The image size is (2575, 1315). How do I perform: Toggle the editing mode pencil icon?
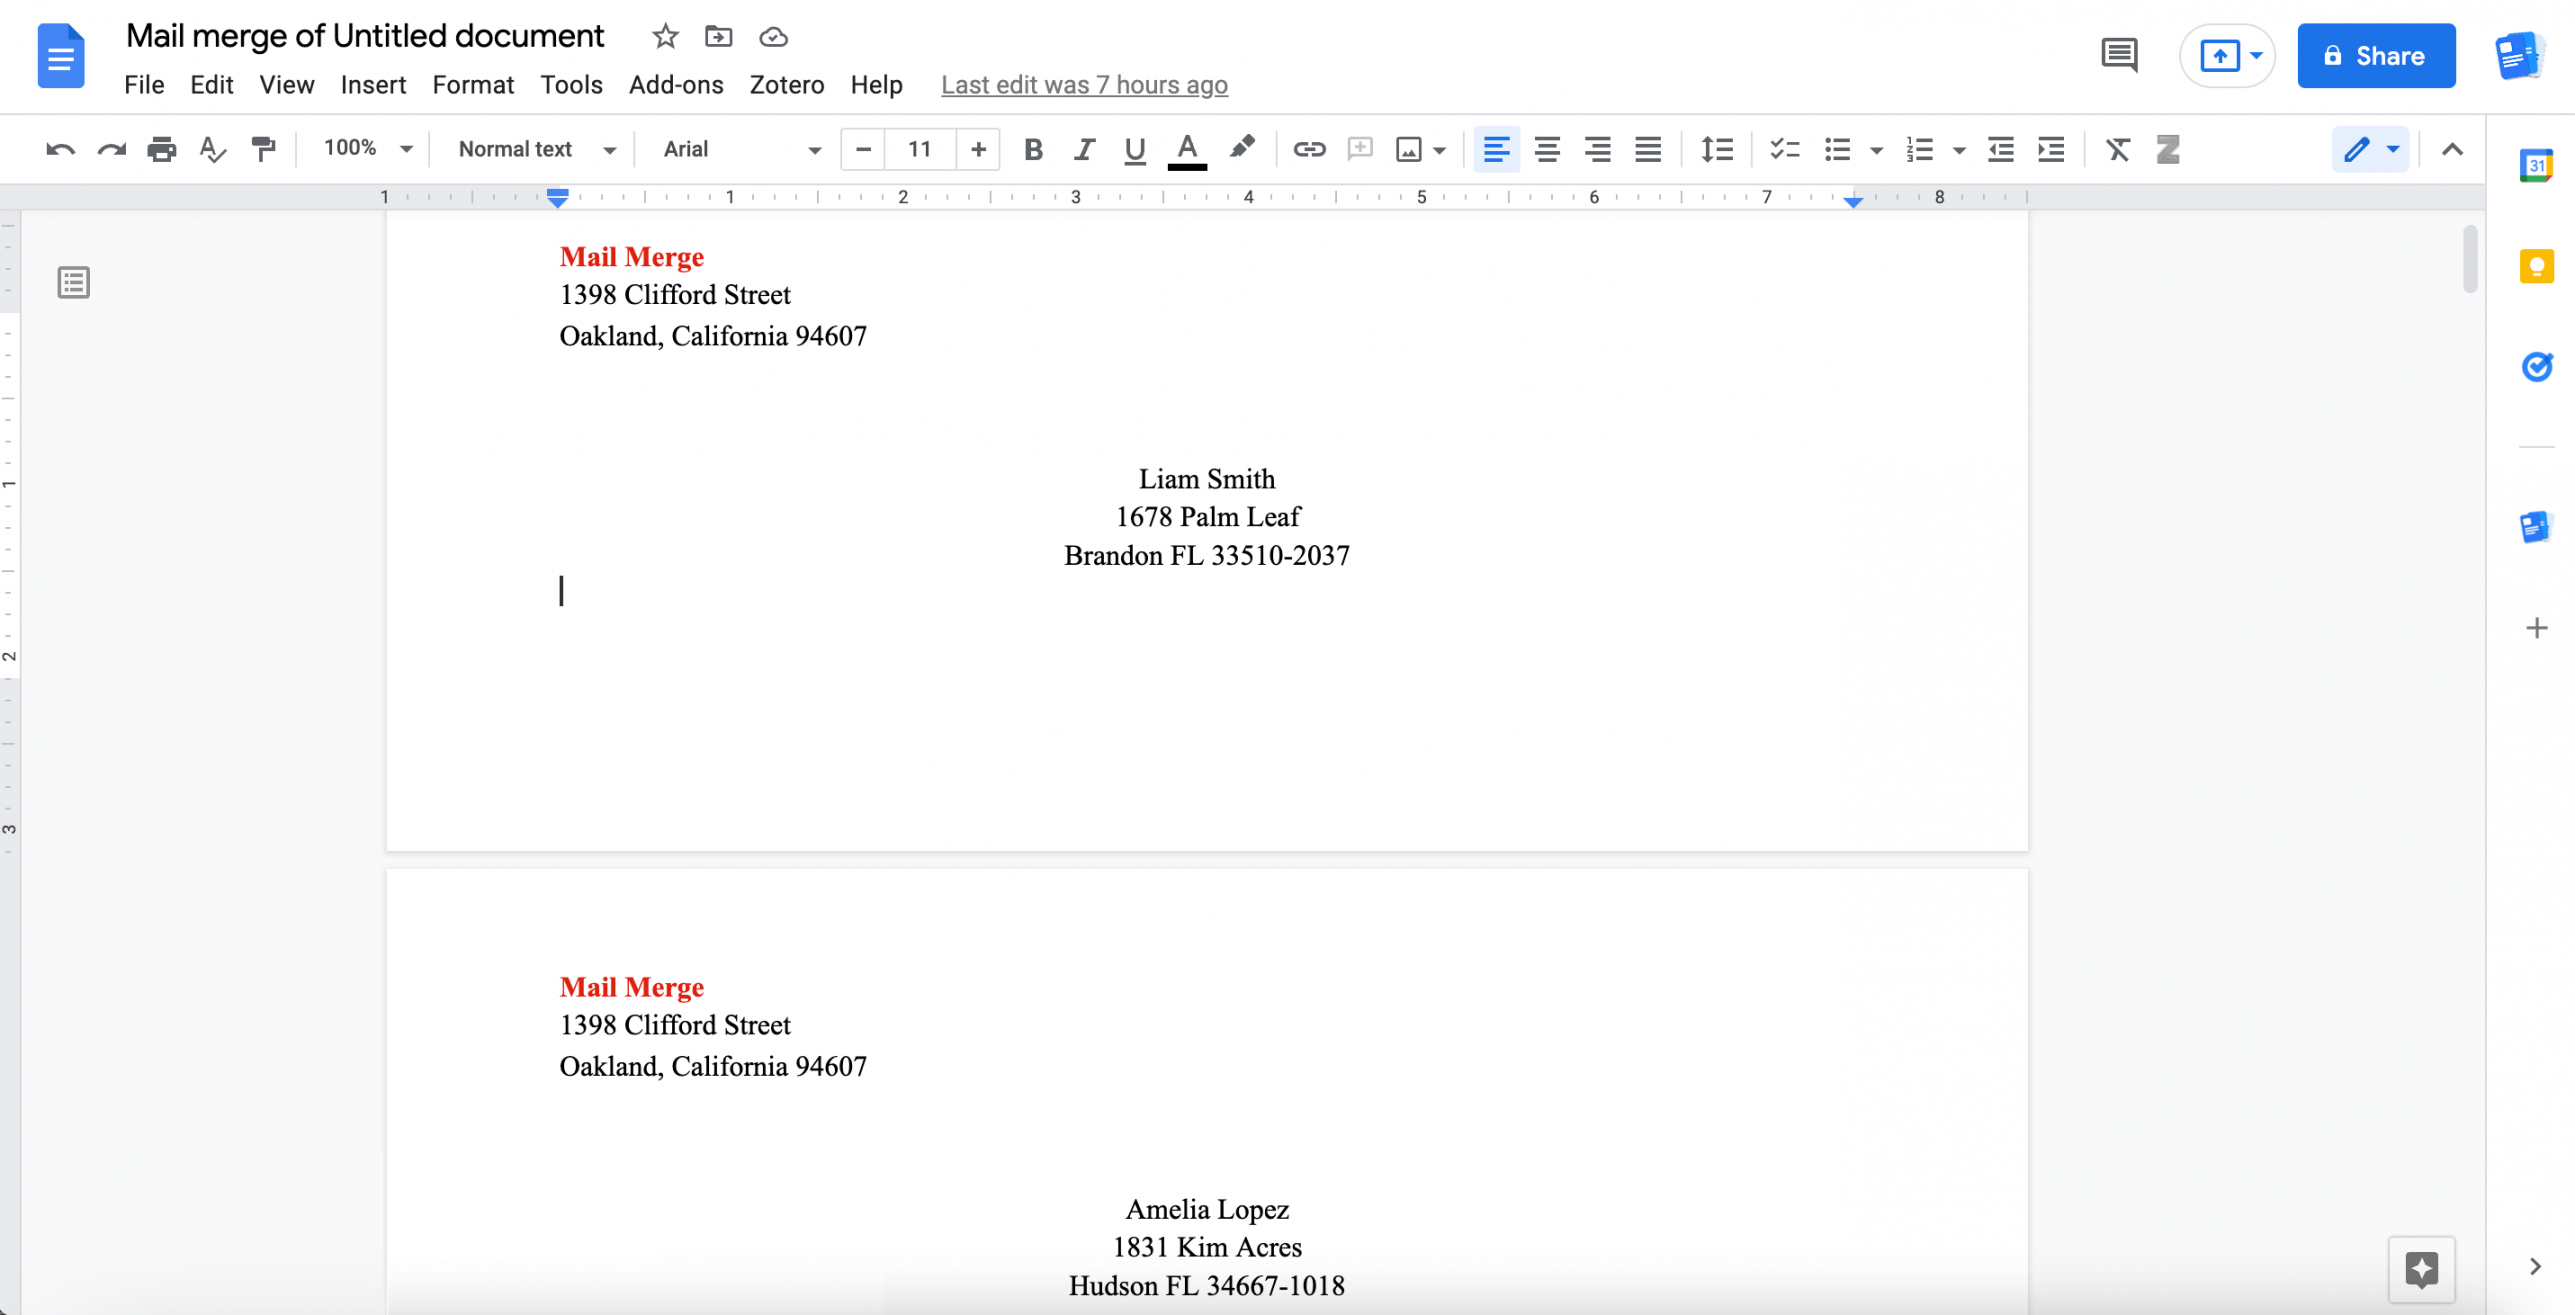coord(2357,148)
